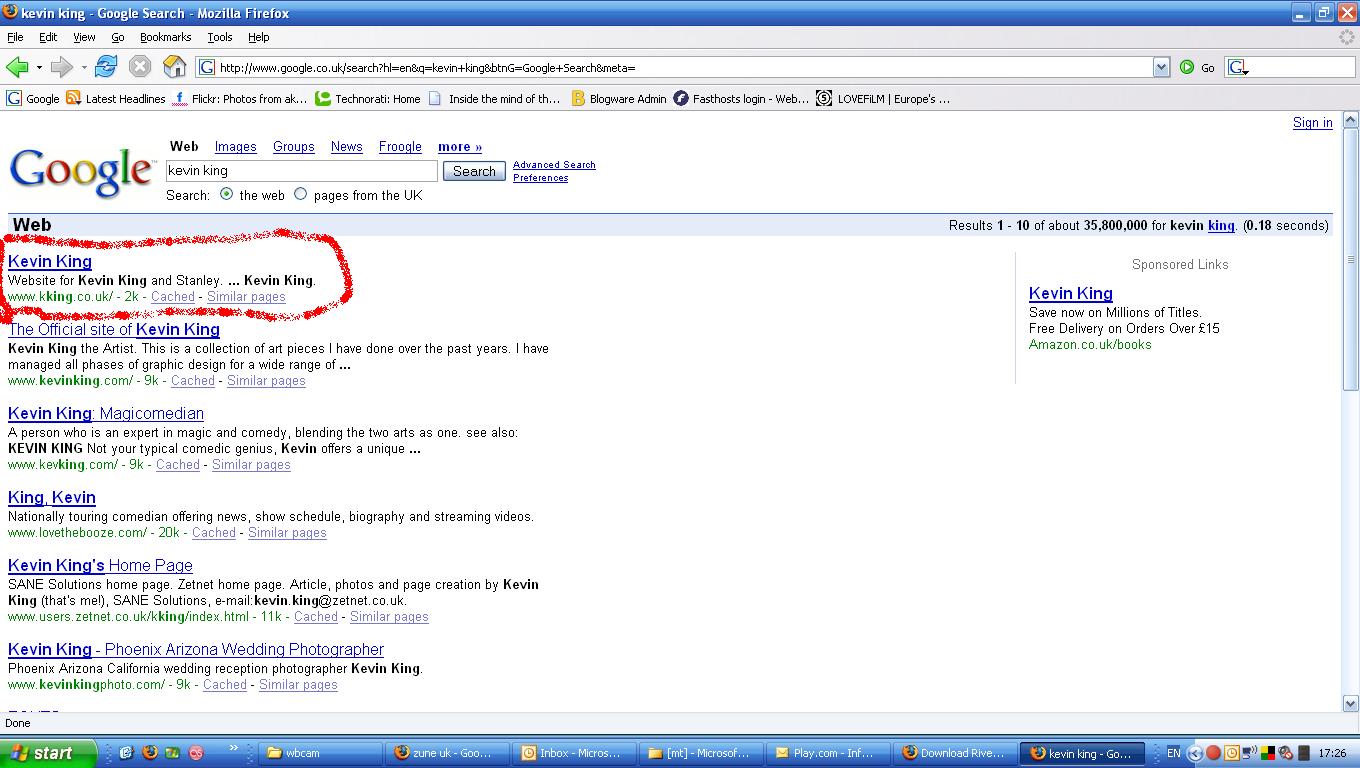Open Technorati: Home bookmark

point(368,99)
